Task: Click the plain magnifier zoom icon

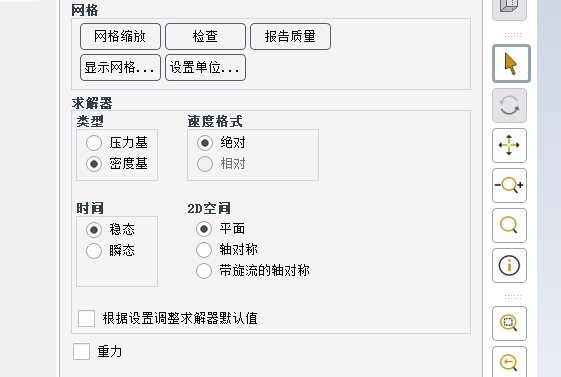Action: 509,225
